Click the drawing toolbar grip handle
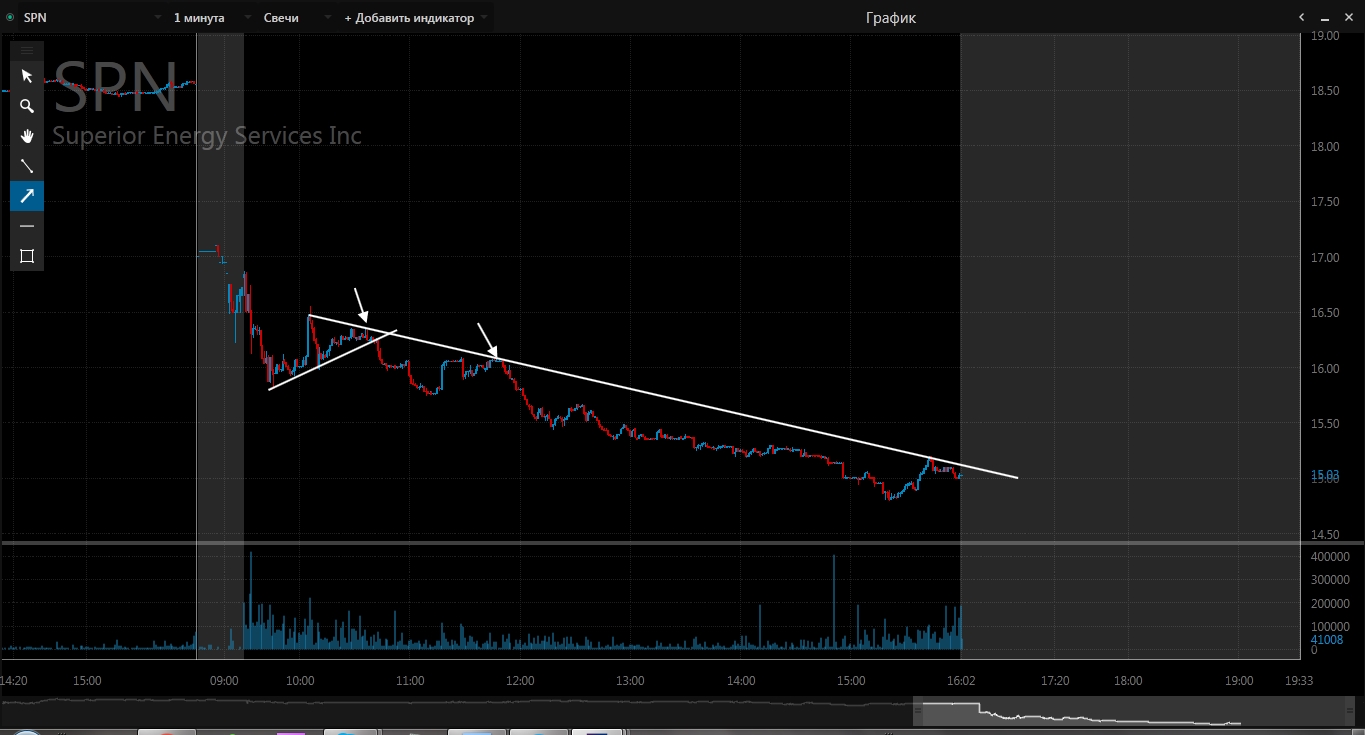Viewport: 1365px width, 735px height. [27, 50]
